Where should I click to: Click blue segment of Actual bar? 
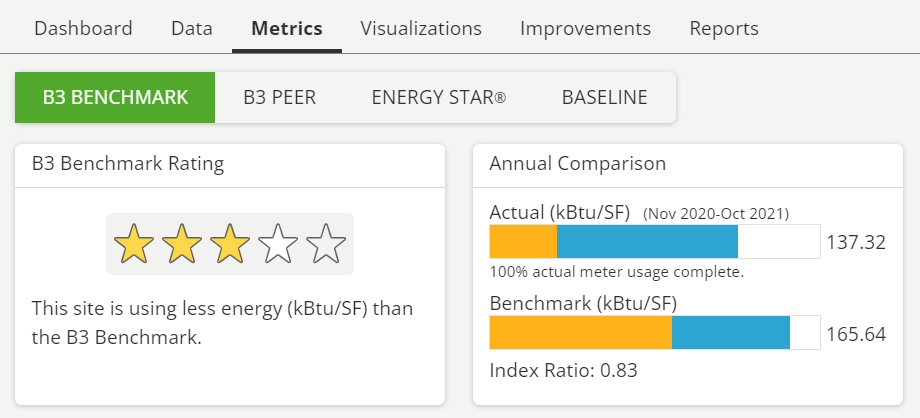click(x=647, y=242)
